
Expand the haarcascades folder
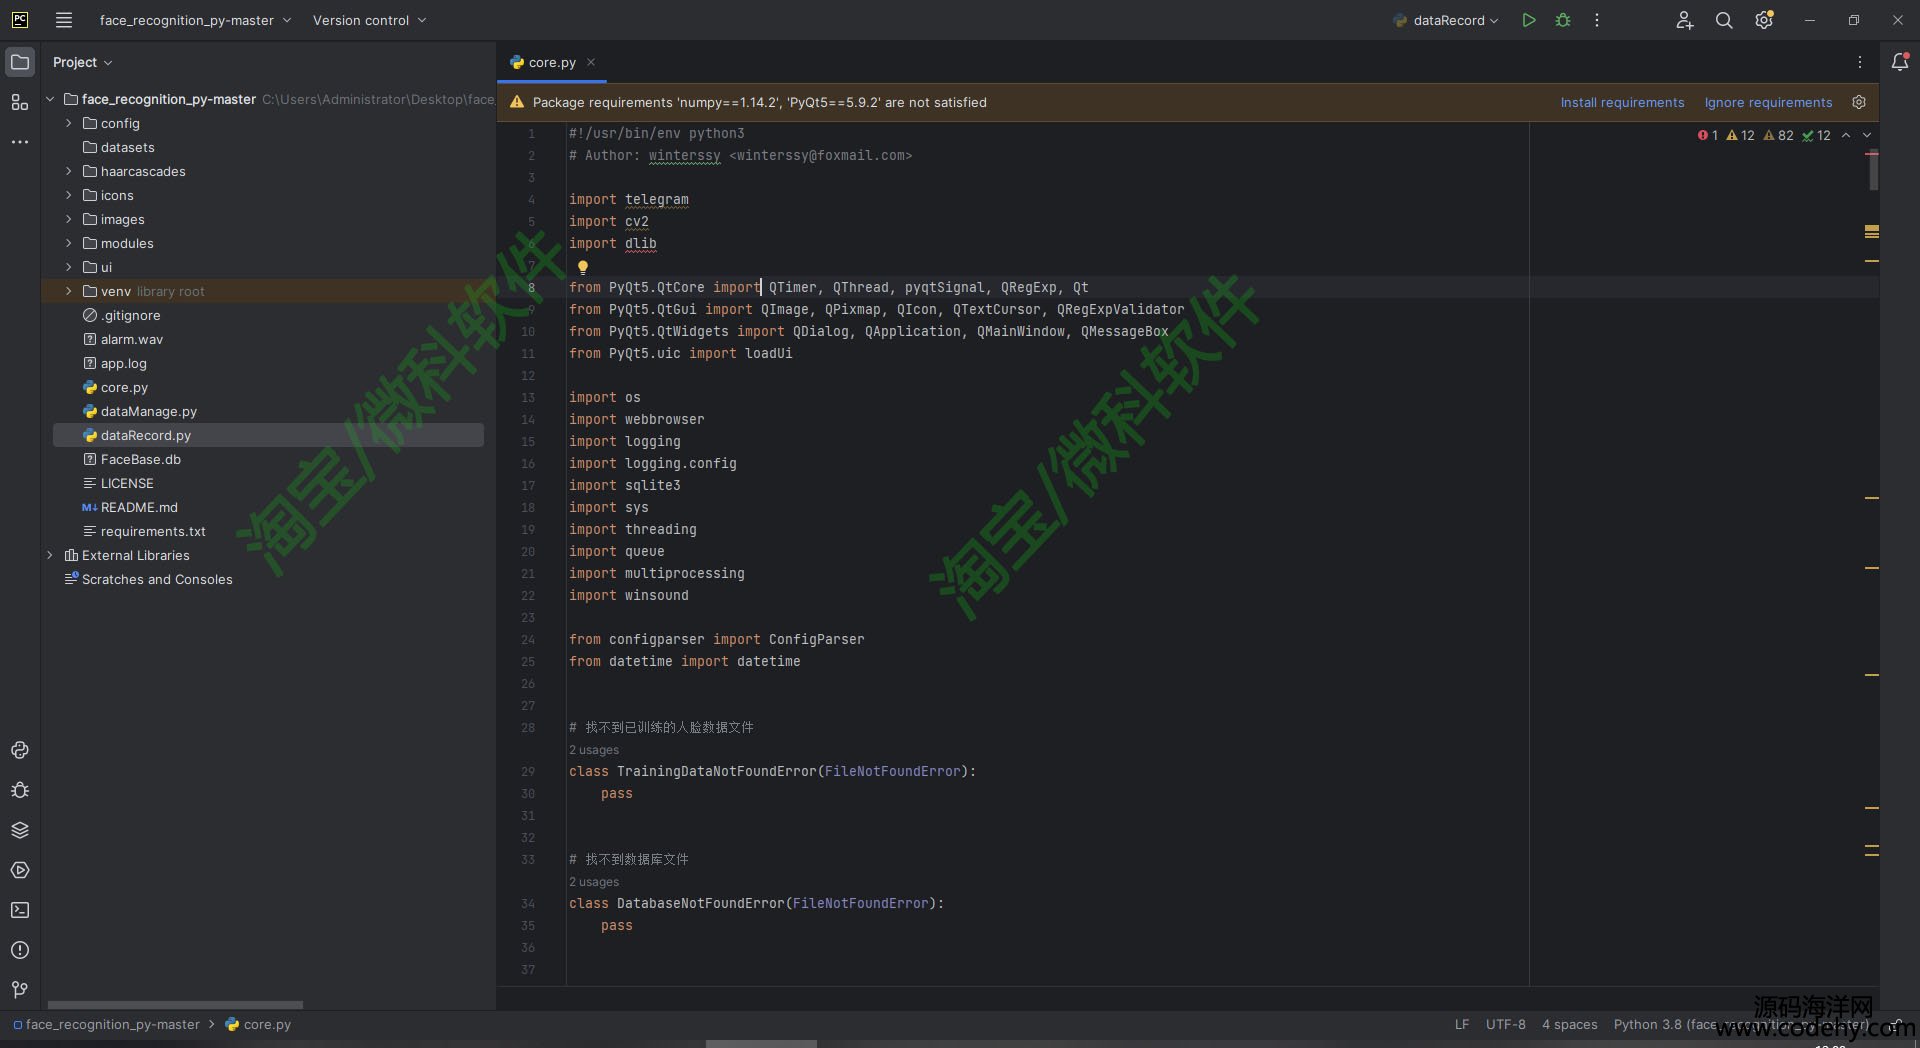pos(69,171)
